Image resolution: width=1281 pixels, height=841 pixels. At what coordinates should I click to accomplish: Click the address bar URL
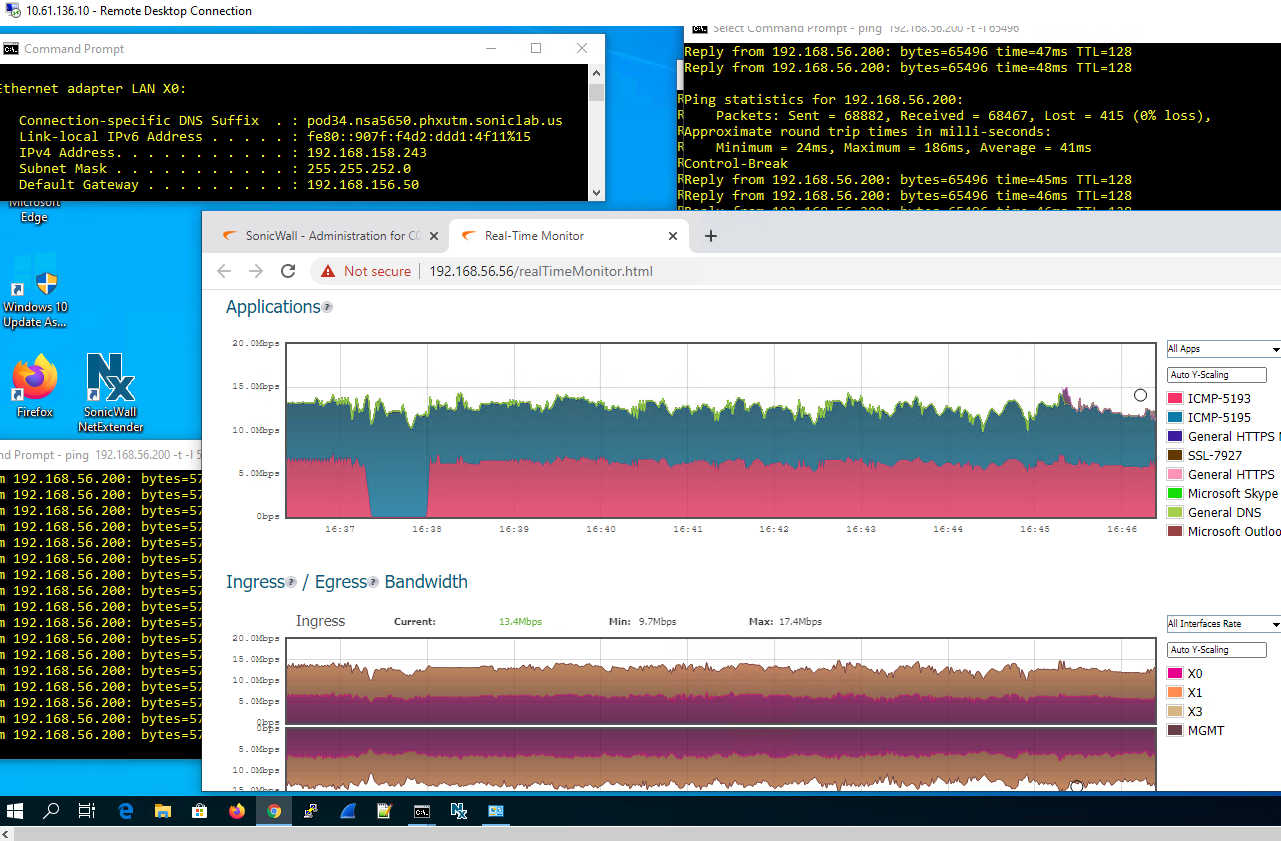point(541,271)
